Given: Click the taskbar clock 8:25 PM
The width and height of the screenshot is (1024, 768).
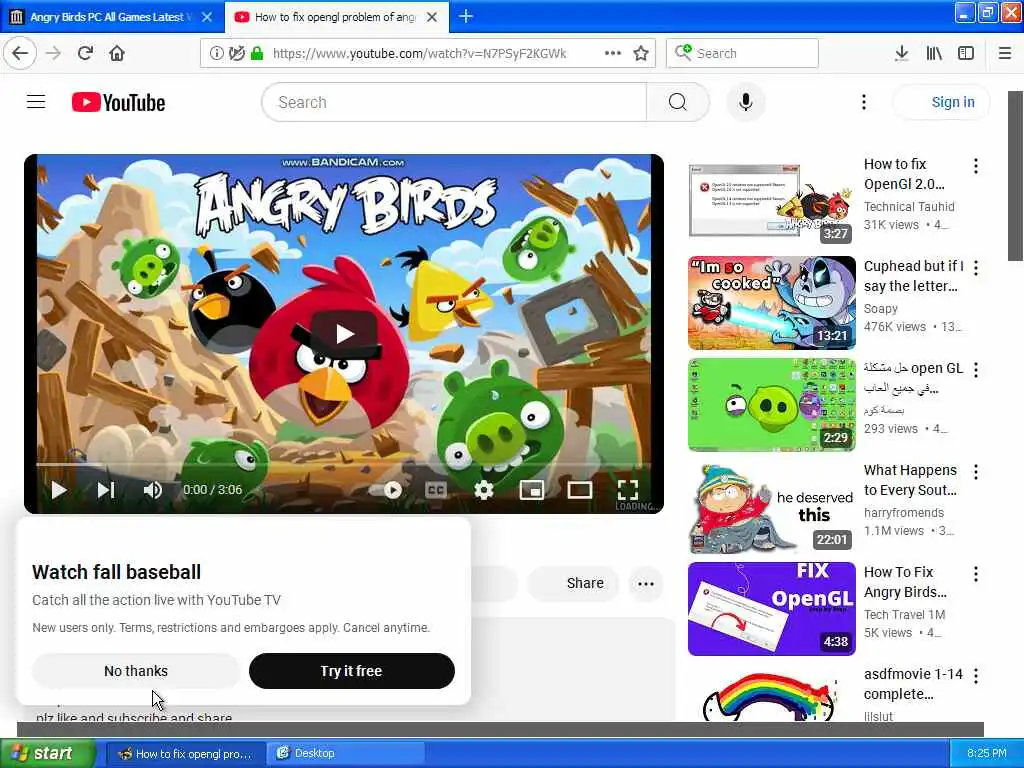Looking at the screenshot, I should [987, 753].
